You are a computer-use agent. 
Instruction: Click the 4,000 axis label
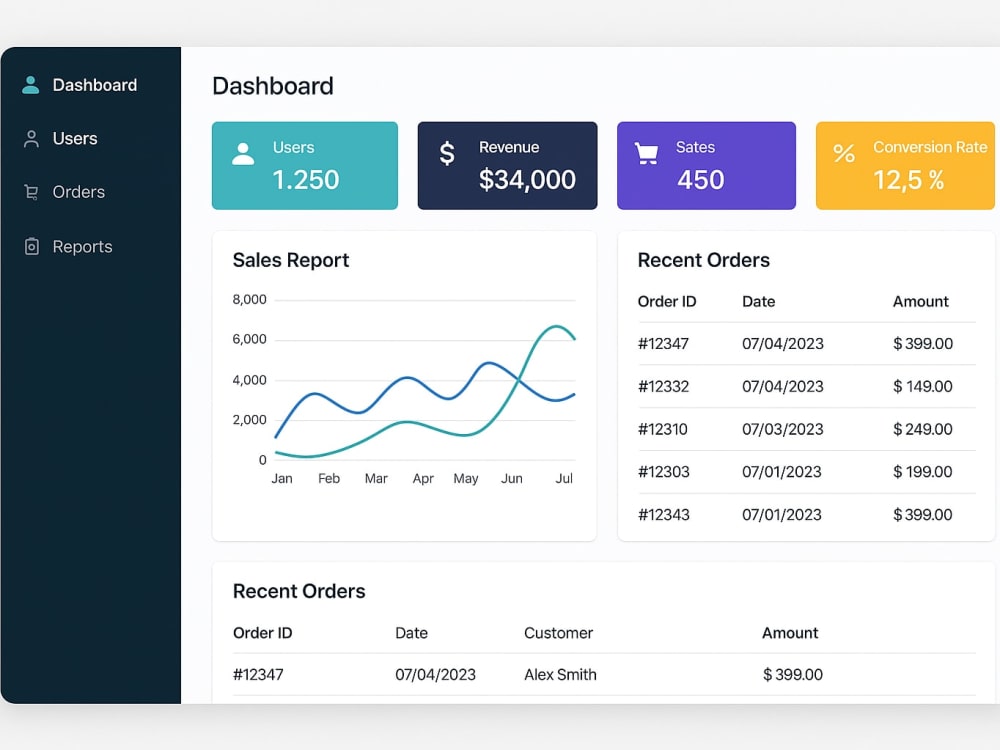click(249, 381)
